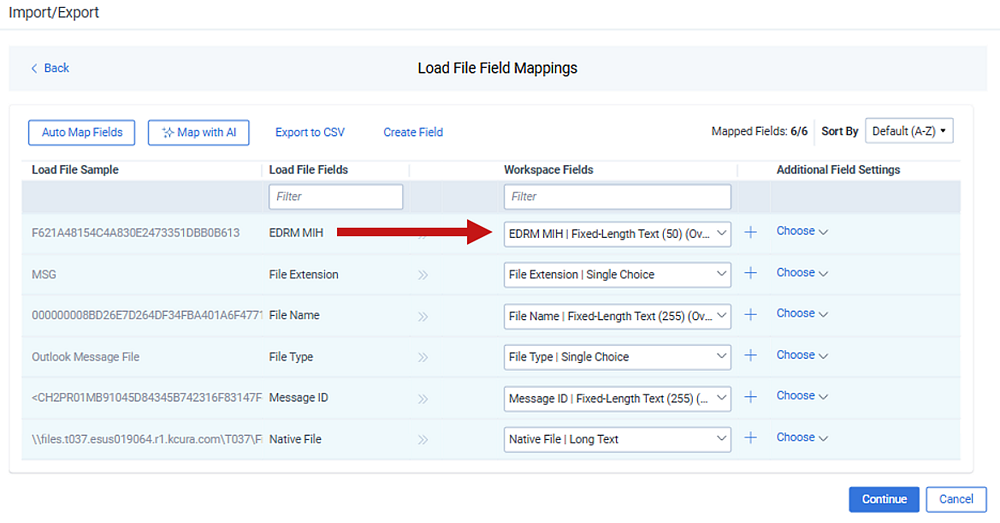Screen dimensions: 1000x523
Task: Expand Choose settings for File Type row
Action: (x=802, y=355)
